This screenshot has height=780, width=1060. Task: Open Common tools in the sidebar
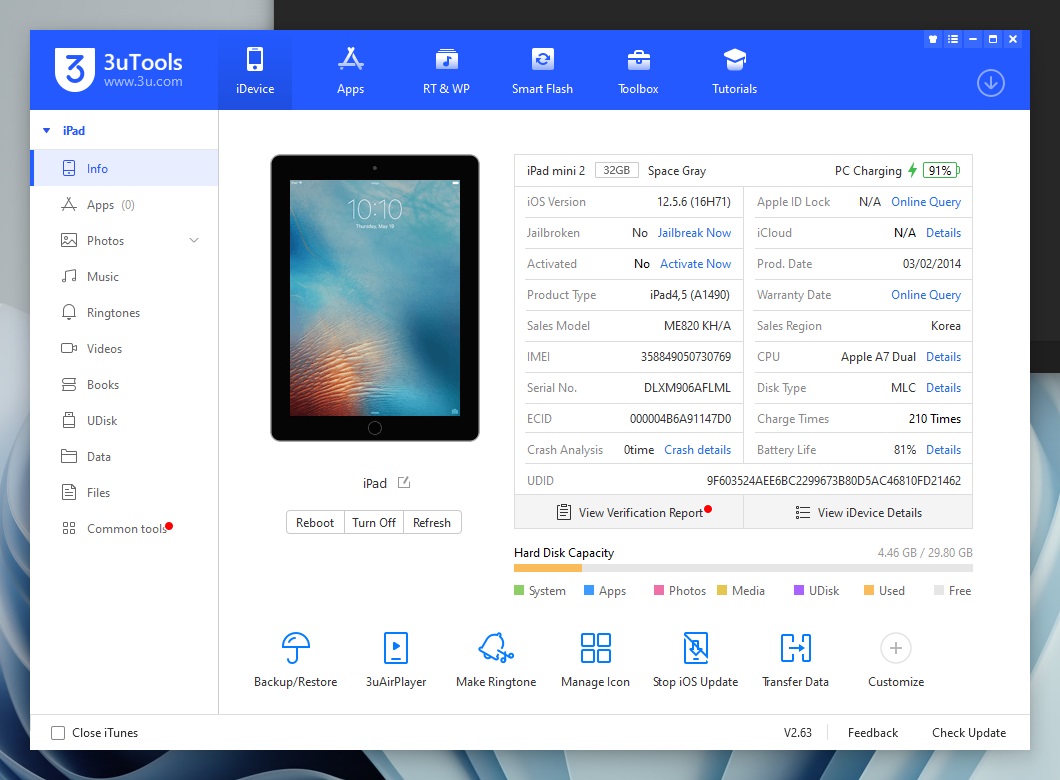coord(124,529)
